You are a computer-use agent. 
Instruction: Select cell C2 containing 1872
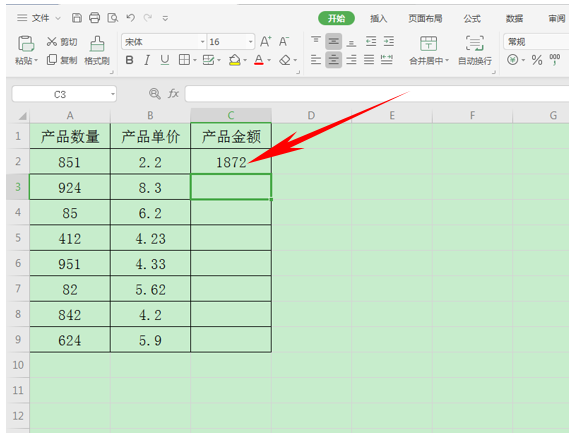coord(231,161)
